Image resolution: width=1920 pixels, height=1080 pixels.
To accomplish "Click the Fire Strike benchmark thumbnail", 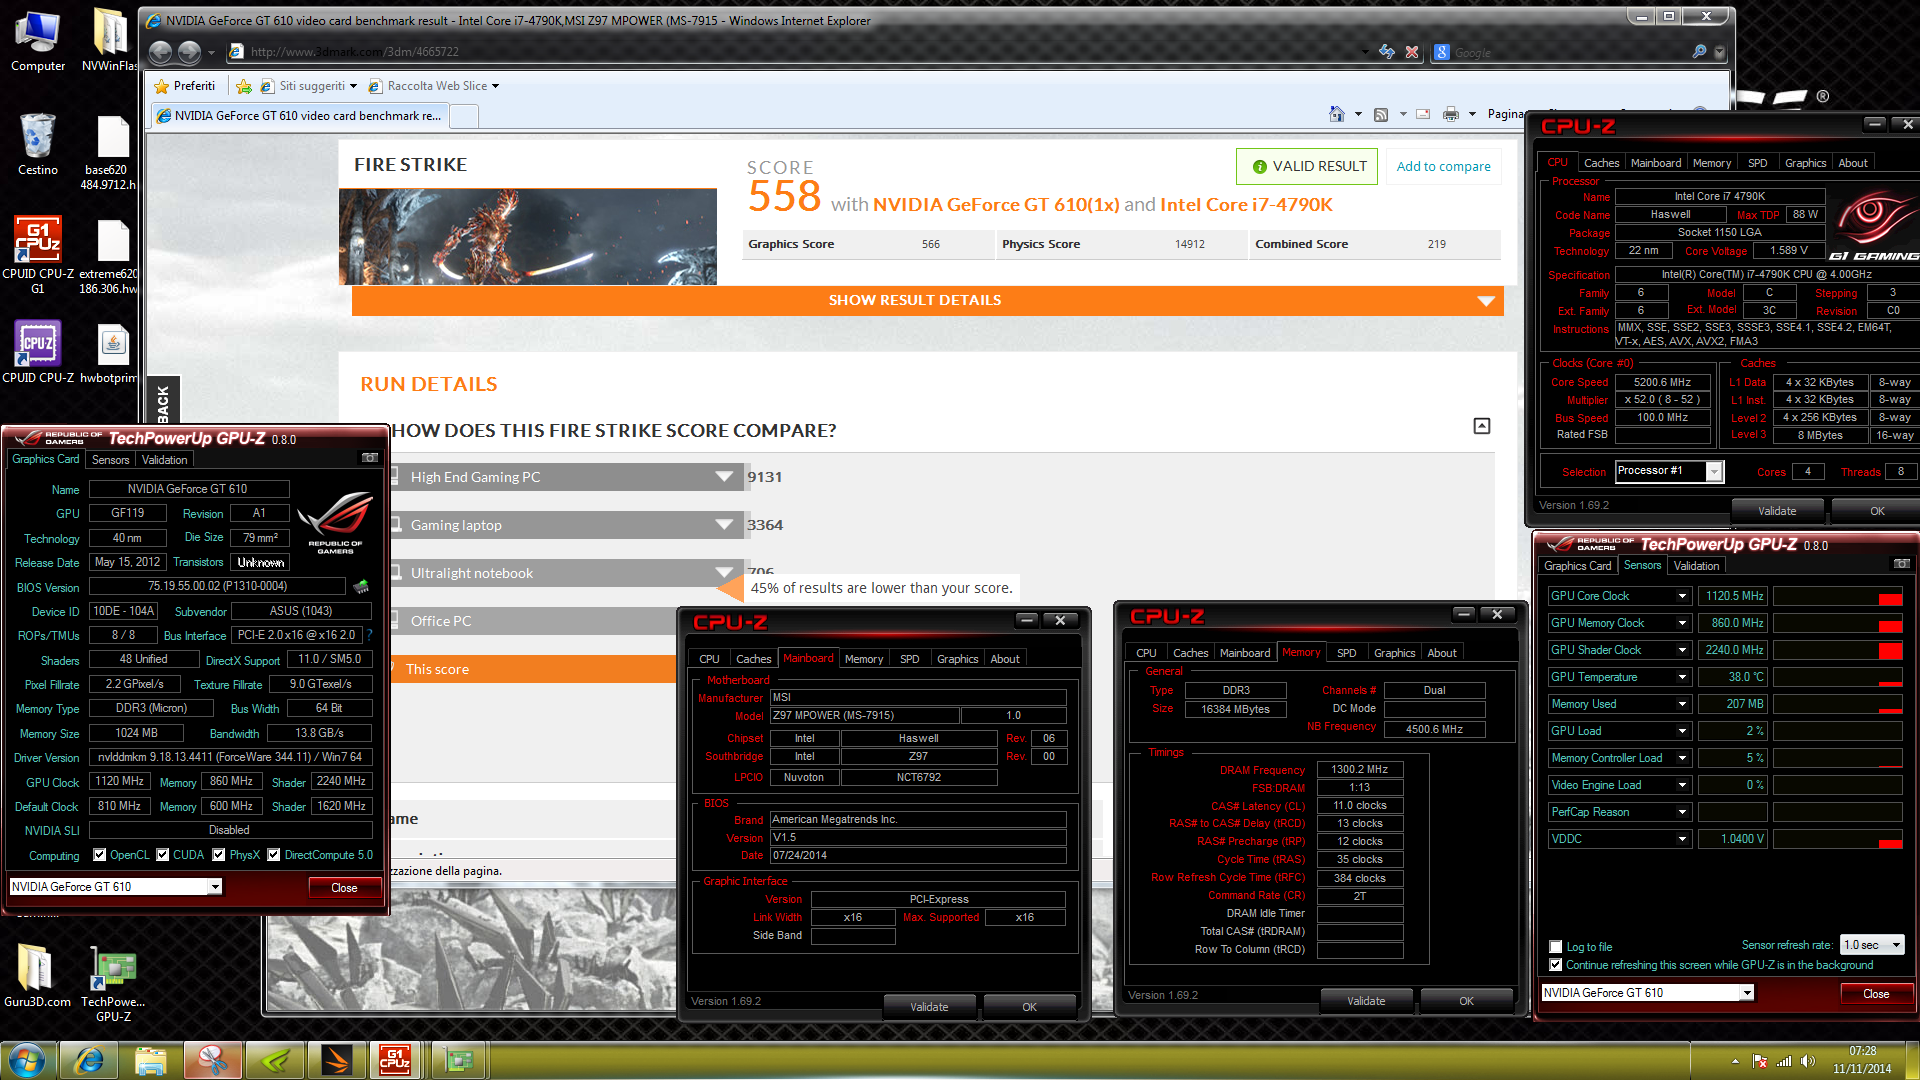I will point(528,237).
